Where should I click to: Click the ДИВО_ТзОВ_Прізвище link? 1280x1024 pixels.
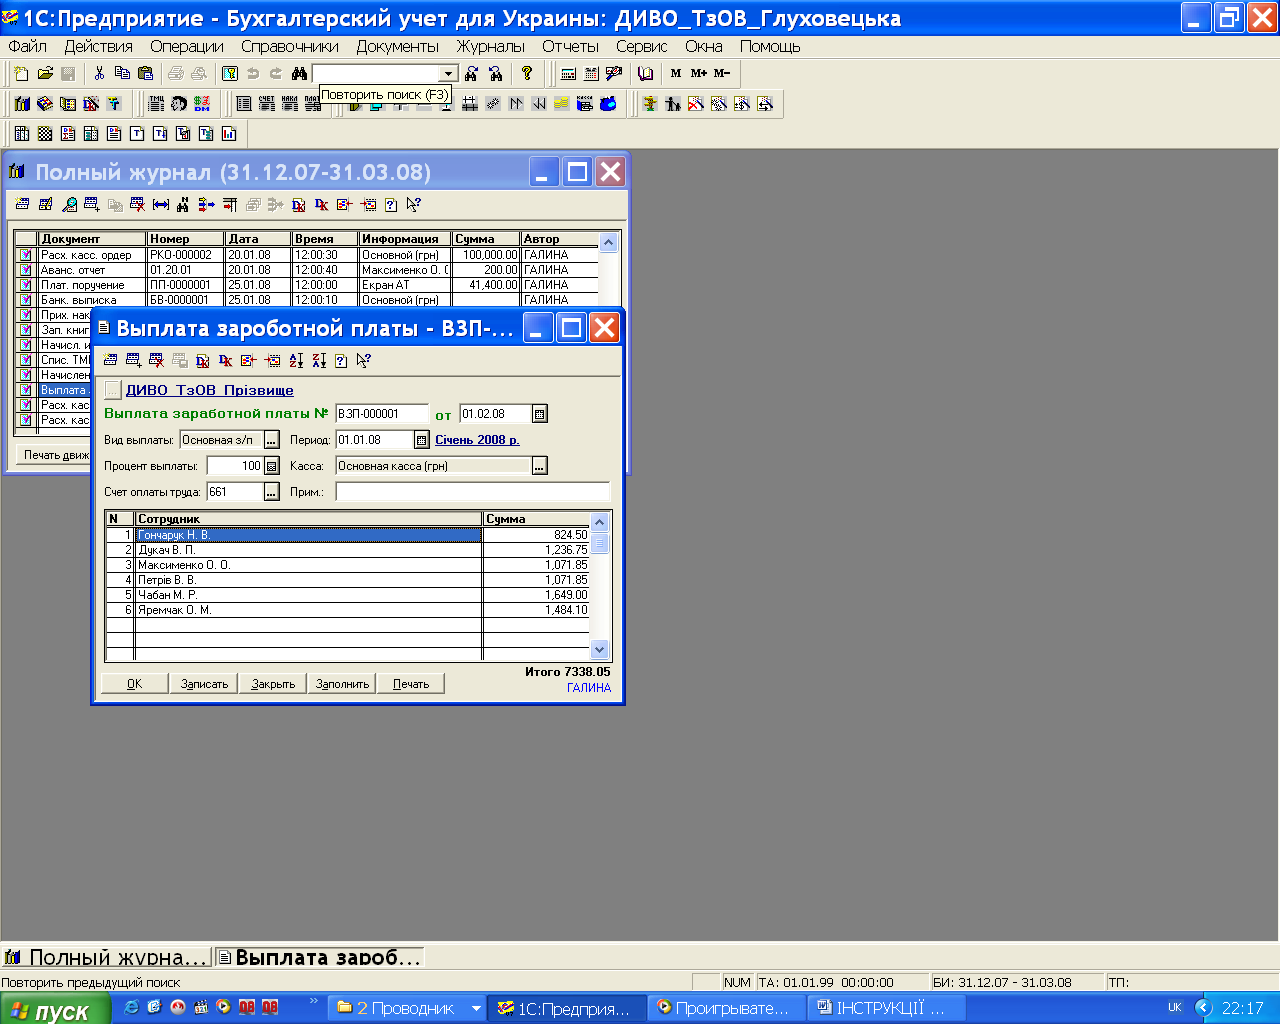(210, 390)
